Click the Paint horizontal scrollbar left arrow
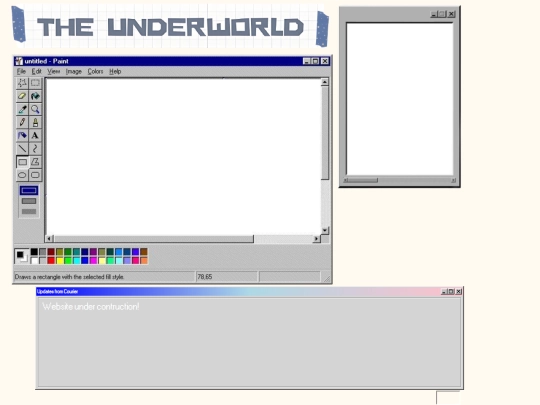The height and width of the screenshot is (405, 540). pos(49,239)
